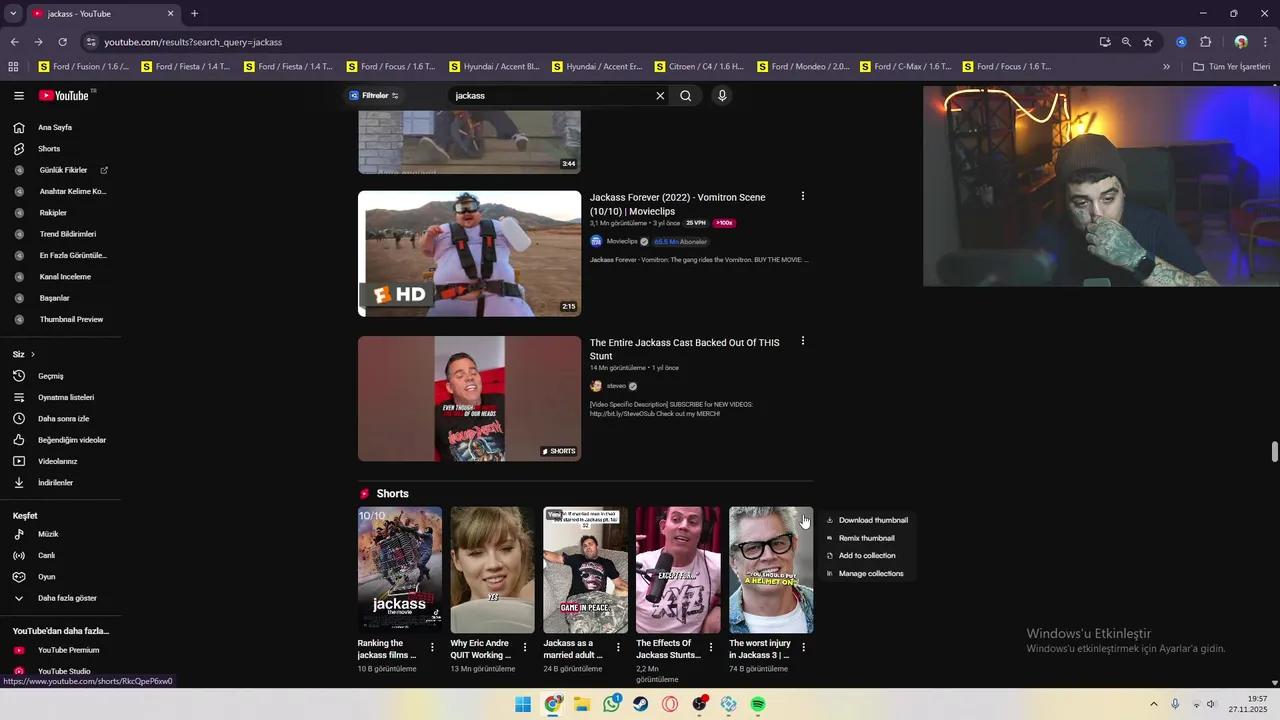Open İndirilenler download icon

(18, 483)
